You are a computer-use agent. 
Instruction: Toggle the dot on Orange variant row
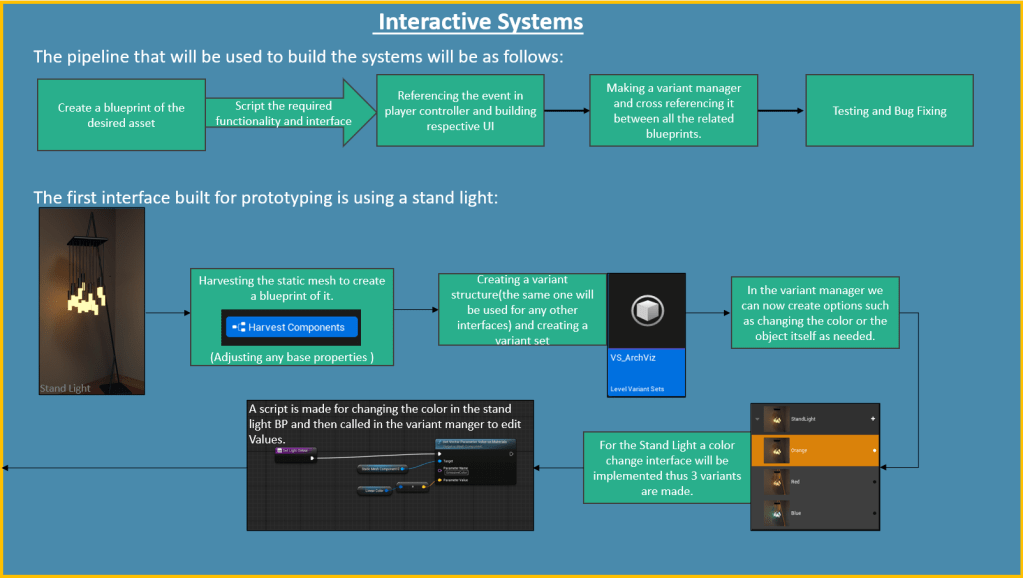click(x=873, y=450)
